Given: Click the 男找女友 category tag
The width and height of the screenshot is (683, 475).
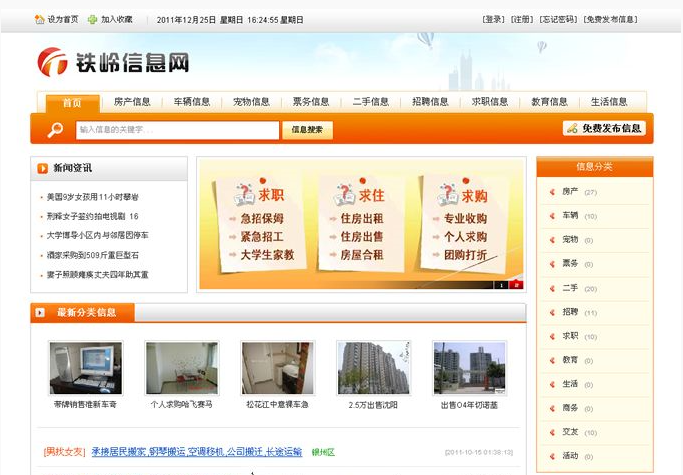Looking at the screenshot, I should (x=64, y=452).
